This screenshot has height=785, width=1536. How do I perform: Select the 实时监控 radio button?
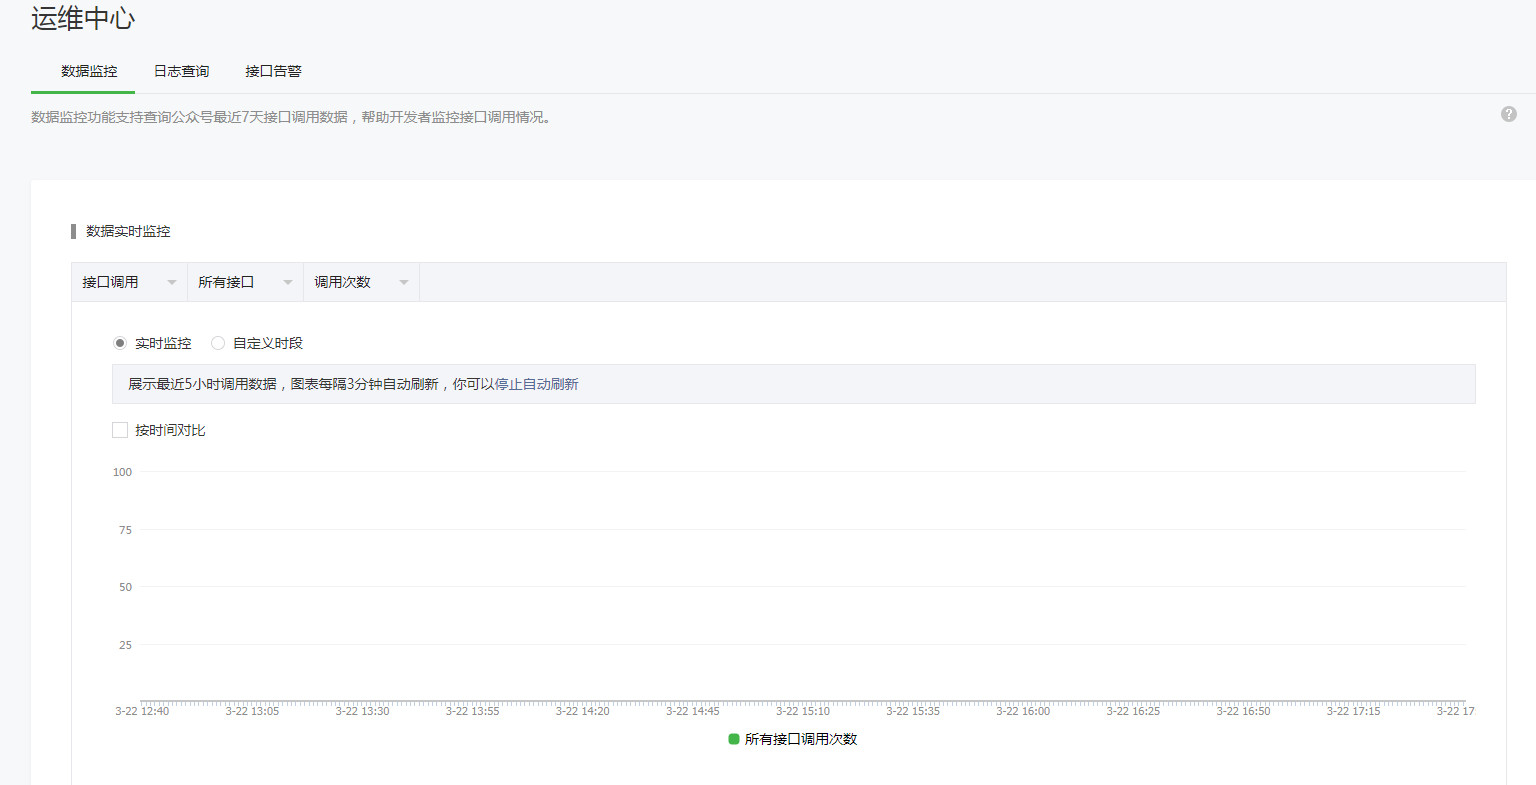coord(120,343)
